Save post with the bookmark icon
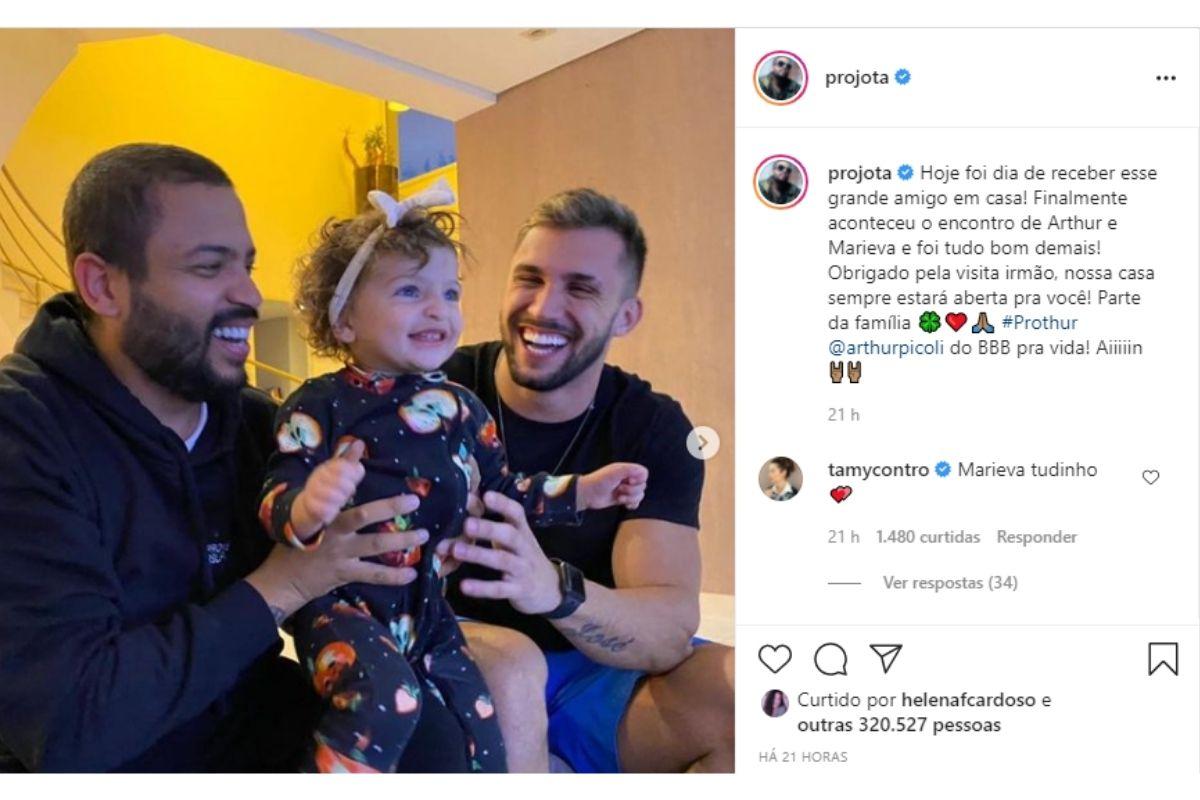Viewport: 1200px width, 800px height. 1163,659
